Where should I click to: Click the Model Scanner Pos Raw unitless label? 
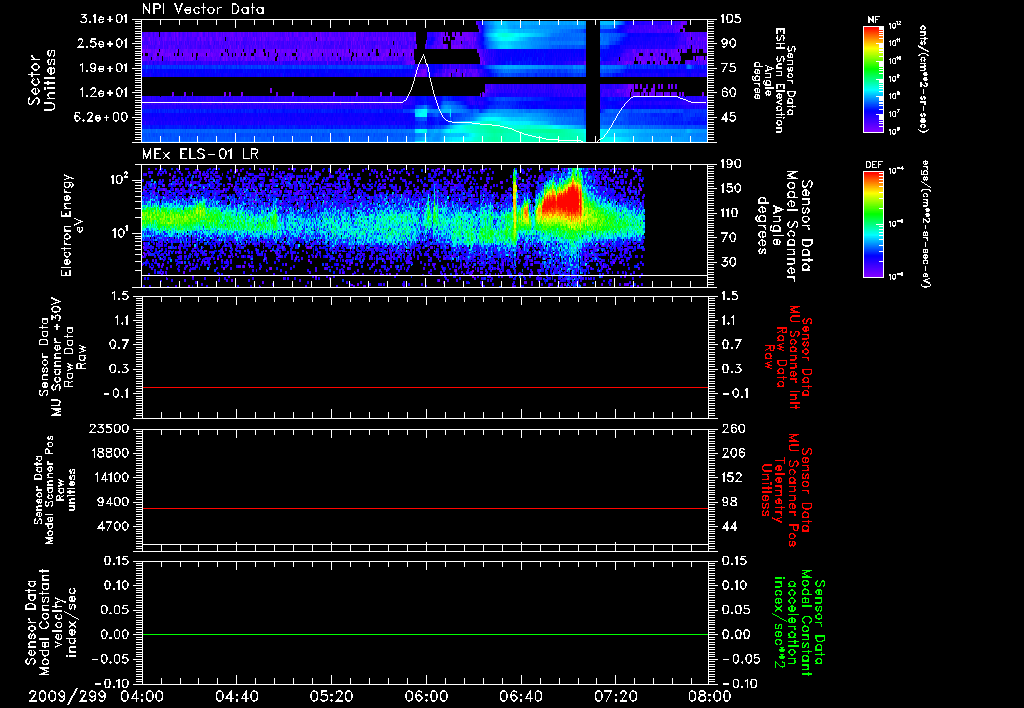point(54,490)
